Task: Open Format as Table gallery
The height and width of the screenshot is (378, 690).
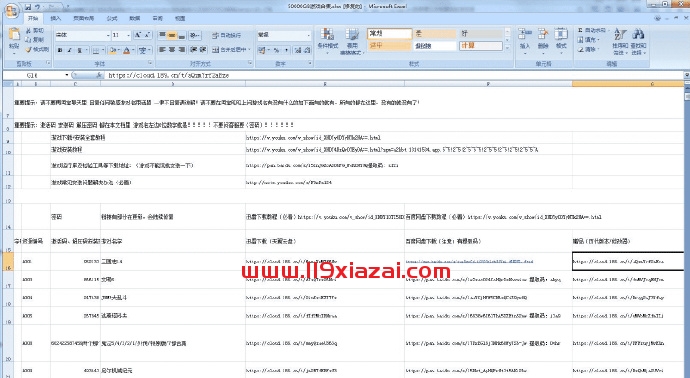Action: point(352,41)
